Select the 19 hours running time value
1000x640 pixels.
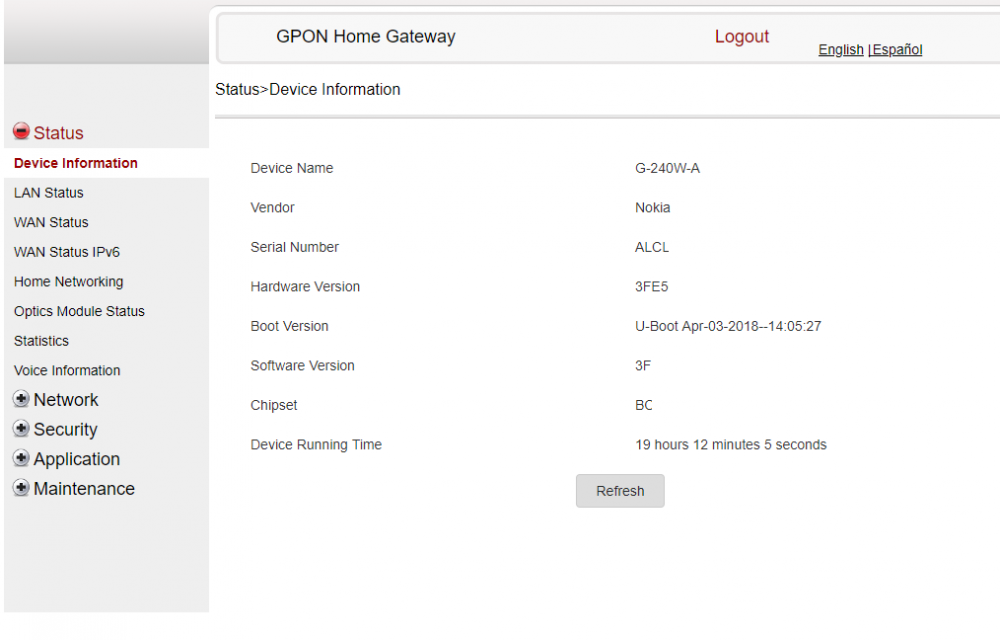[x=731, y=445]
